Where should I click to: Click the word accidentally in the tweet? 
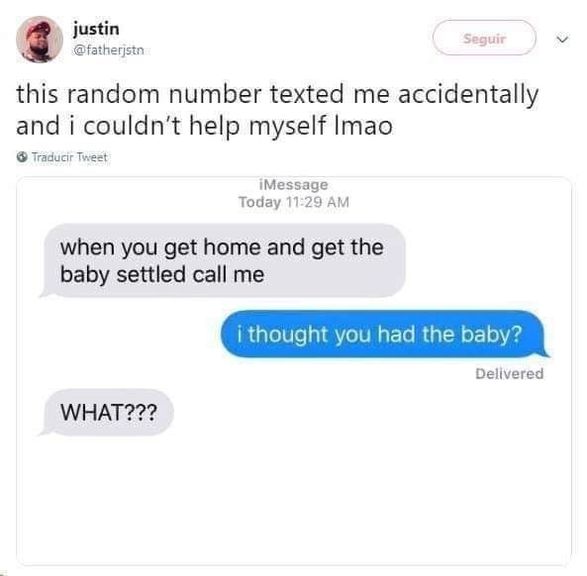(x=468, y=95)
